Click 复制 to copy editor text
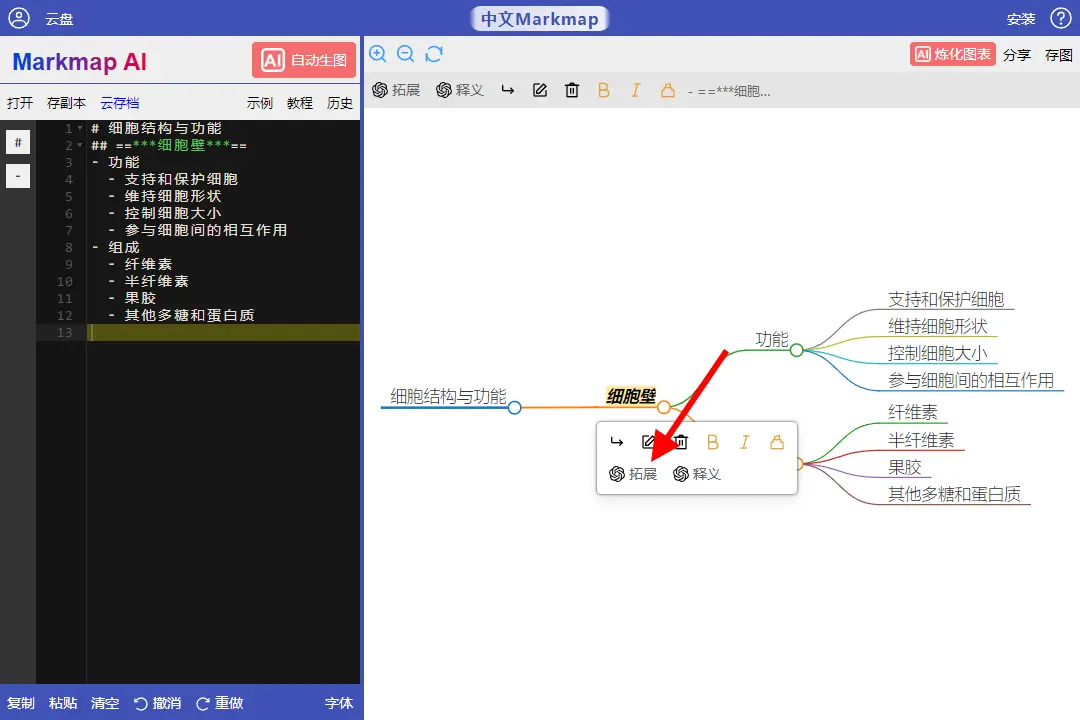This screenshot has width=1080, height=720. [x=21, y=703]
